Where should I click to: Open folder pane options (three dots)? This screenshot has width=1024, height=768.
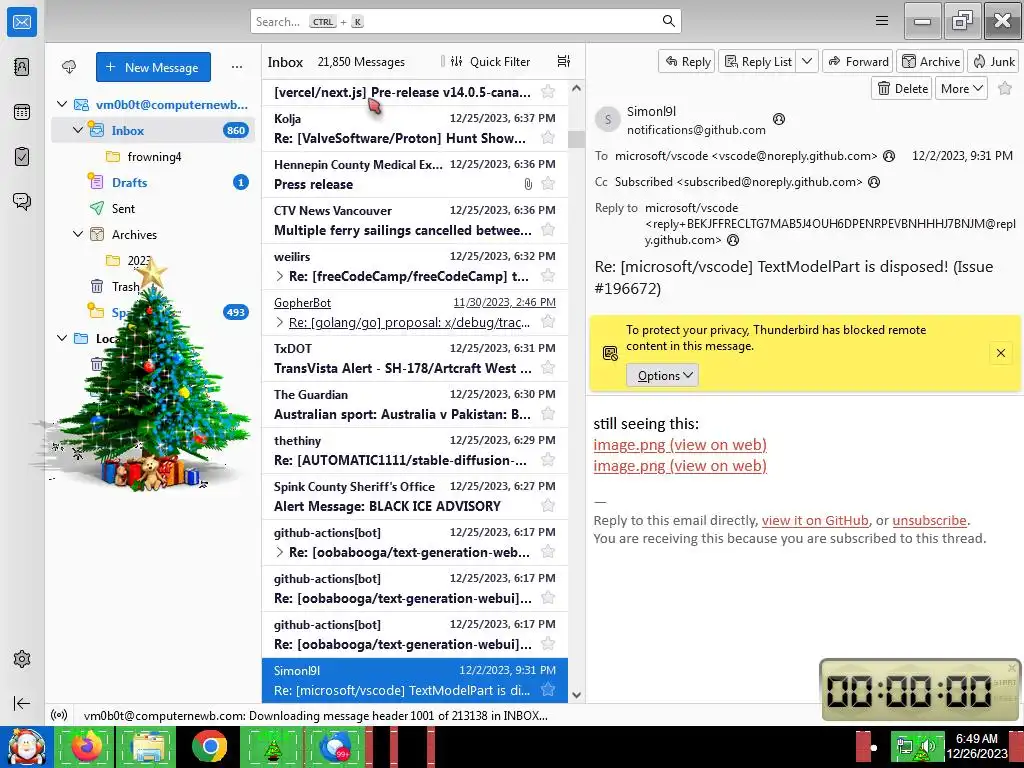pyautogui.click(x=237, y=67)
